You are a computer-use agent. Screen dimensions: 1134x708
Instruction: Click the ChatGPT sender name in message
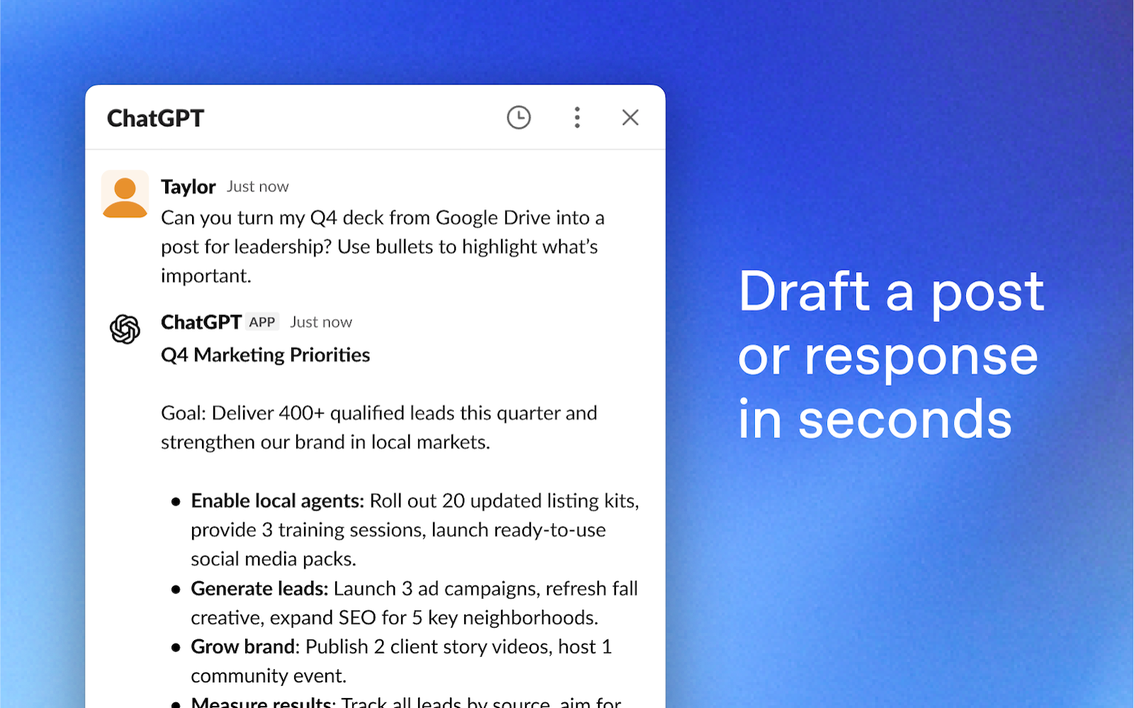click(x=201, y=322)
